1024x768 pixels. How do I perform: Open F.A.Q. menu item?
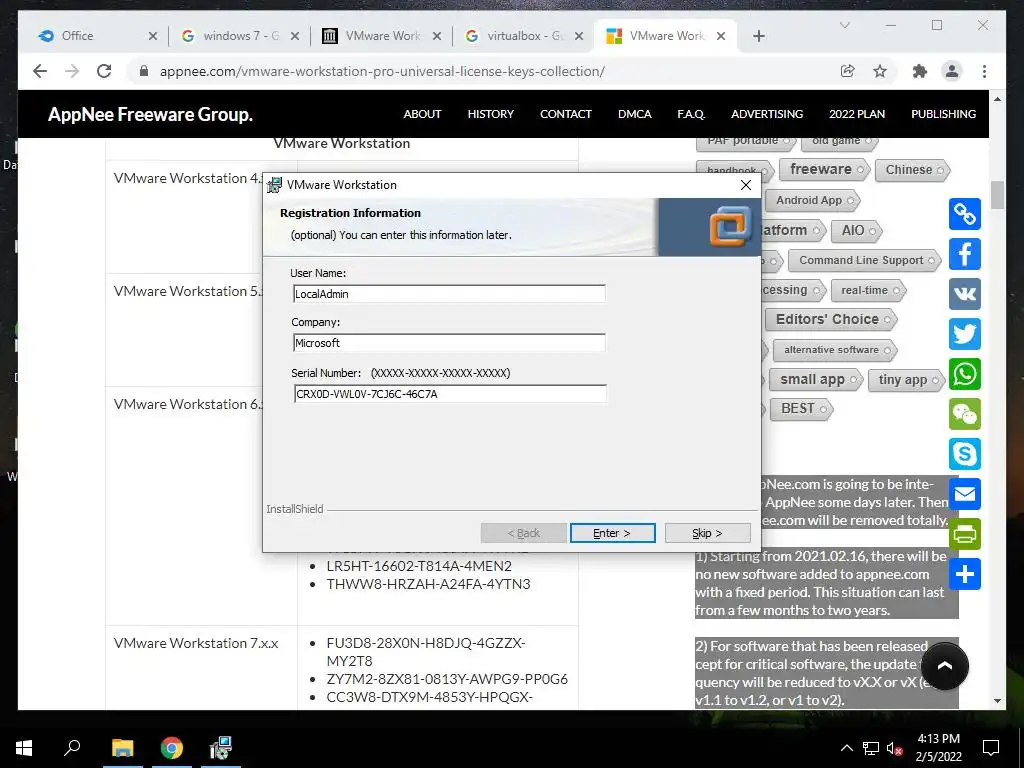tap(691, 114)
